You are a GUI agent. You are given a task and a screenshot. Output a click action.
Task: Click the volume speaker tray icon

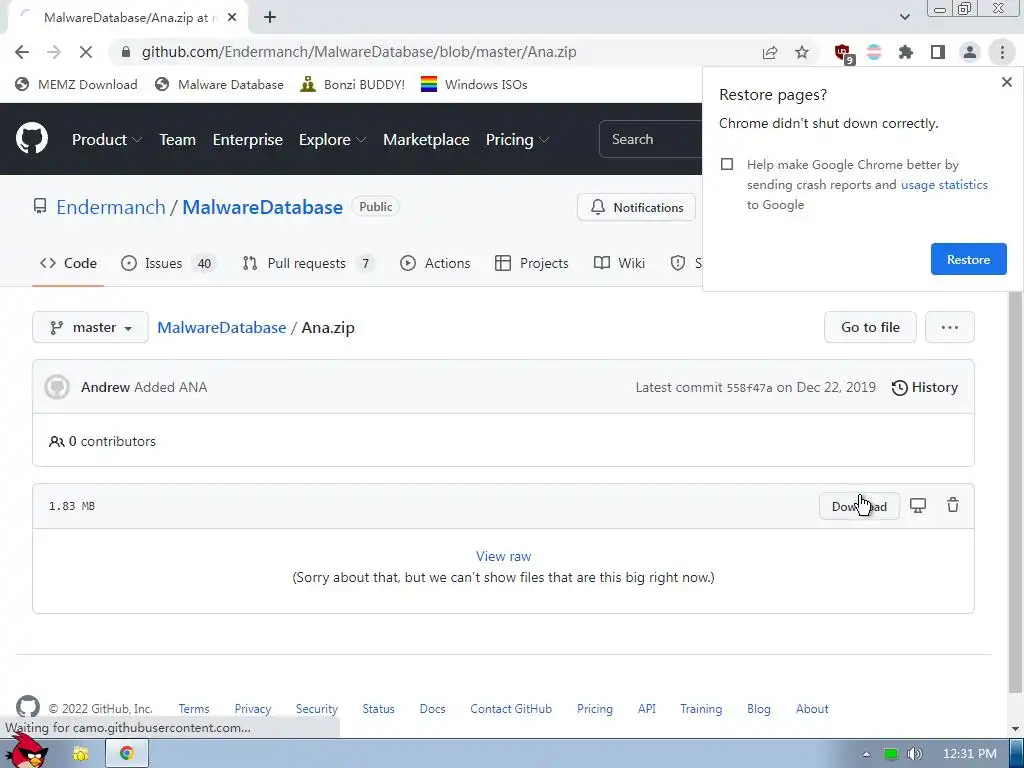[915, 754]
